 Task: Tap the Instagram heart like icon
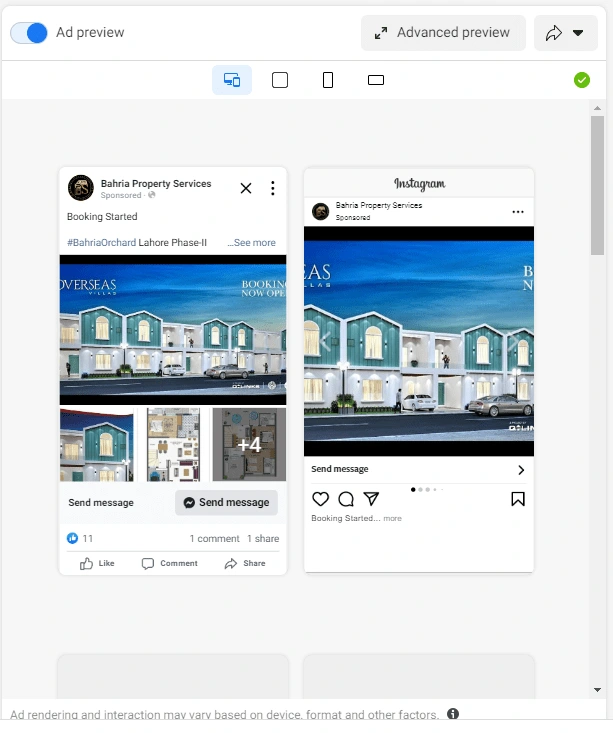coord(320,499)
